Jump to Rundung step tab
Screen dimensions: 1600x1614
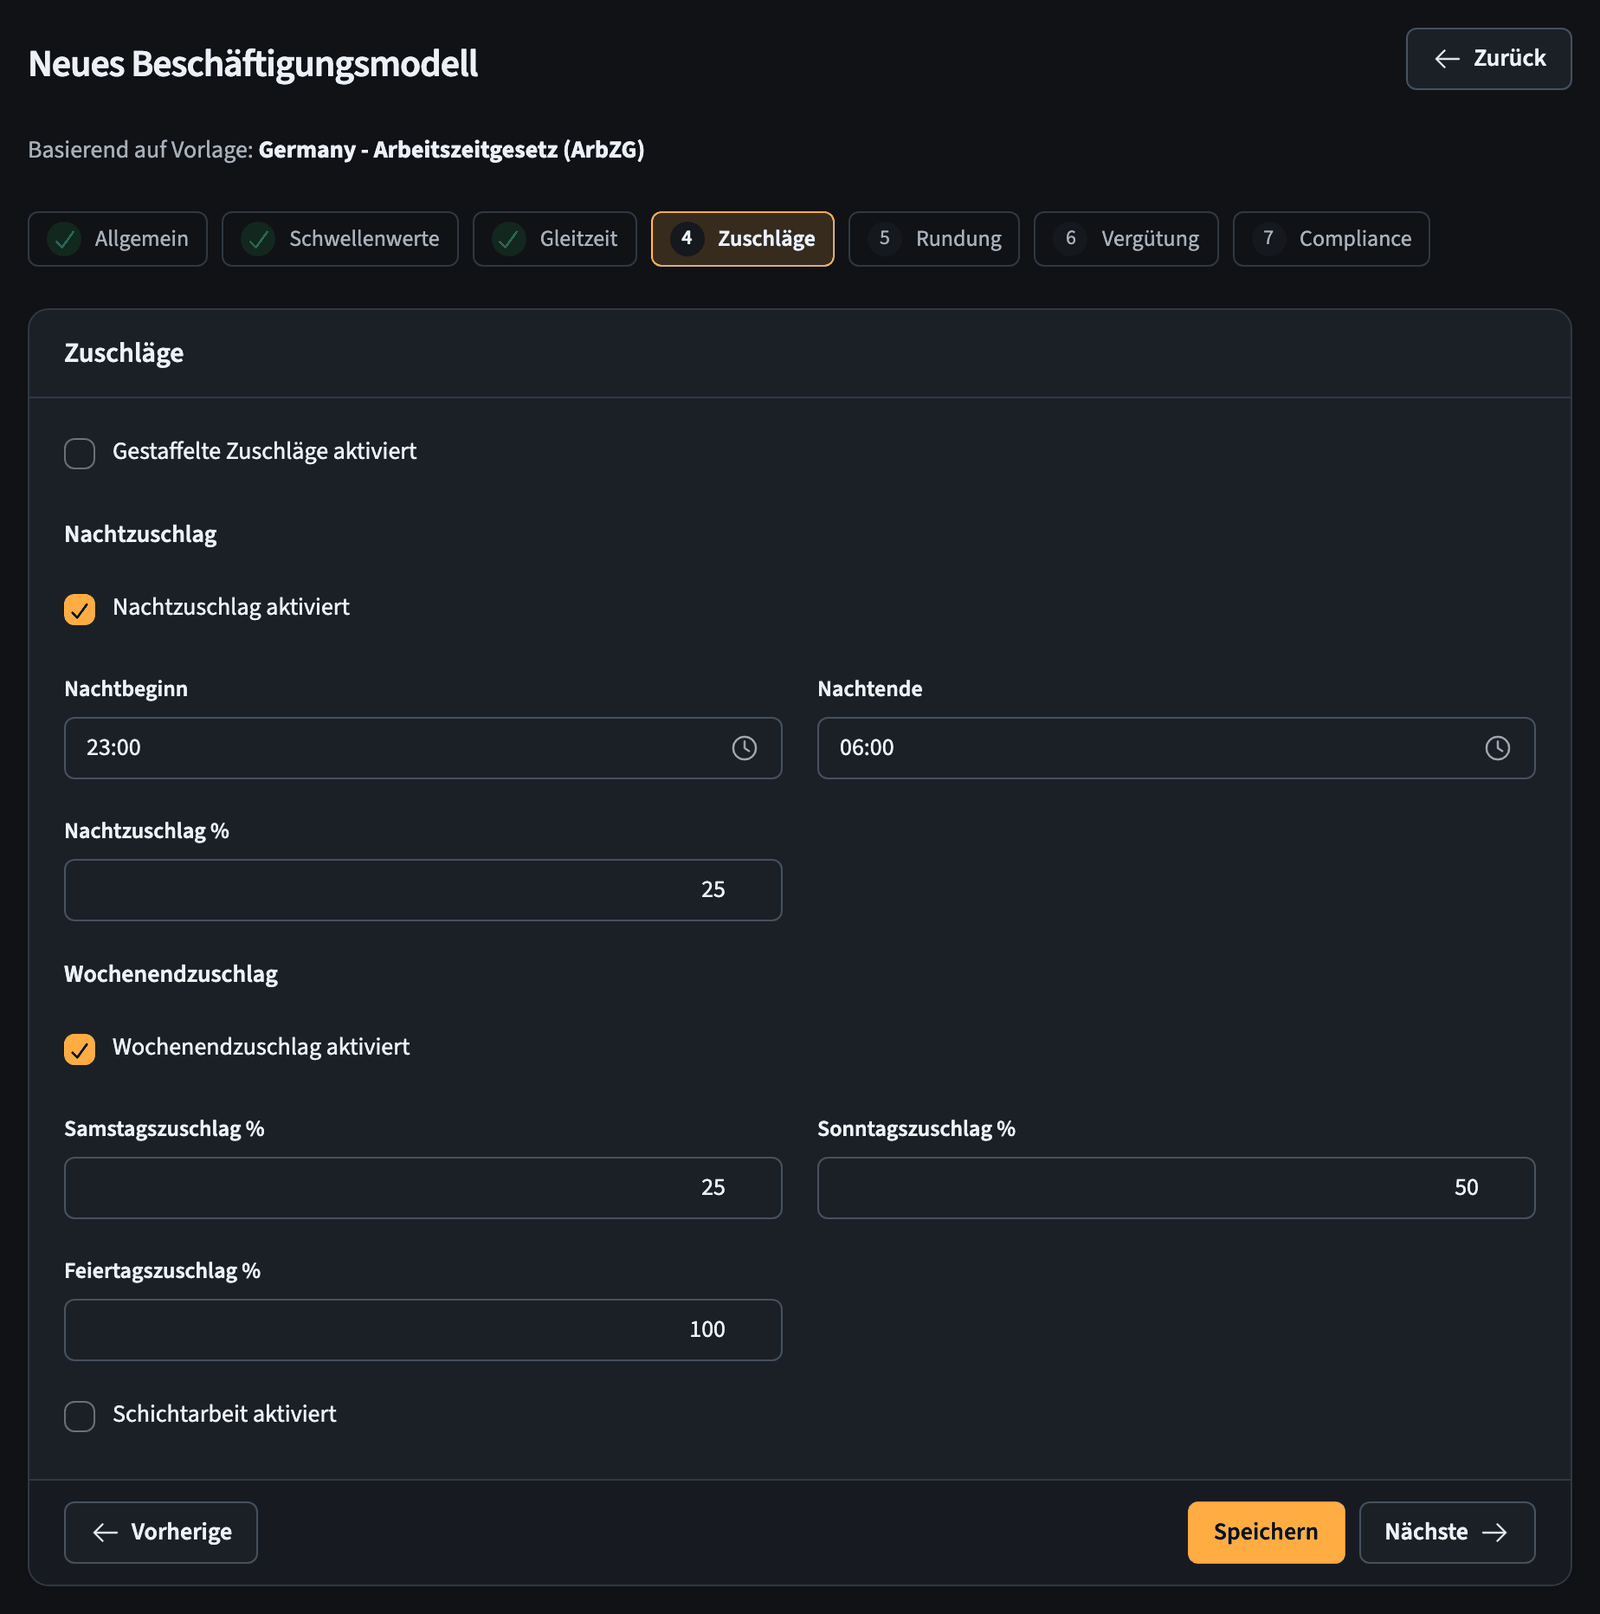coord(934,239)
